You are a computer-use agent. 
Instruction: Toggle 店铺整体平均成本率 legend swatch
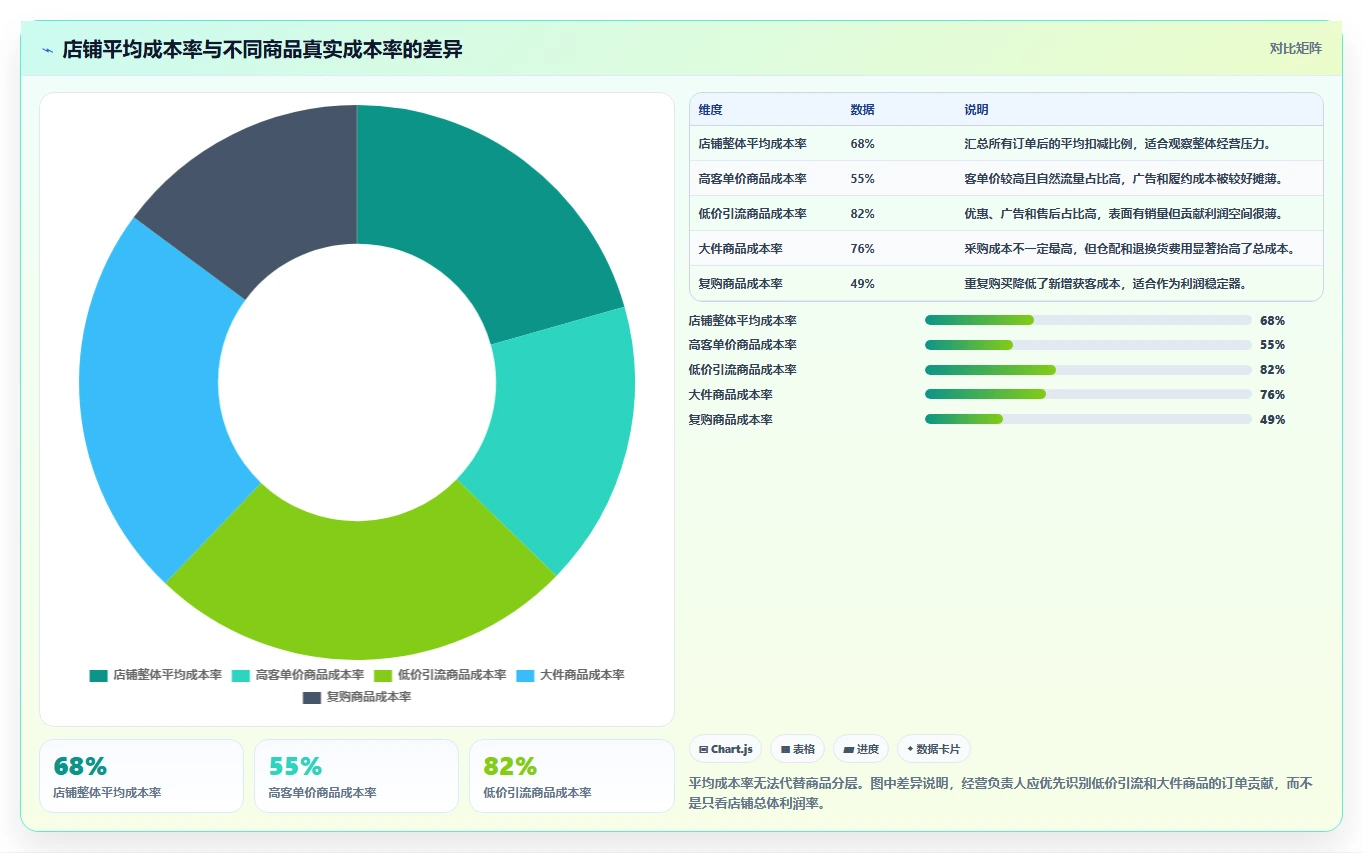coord(98,675)
